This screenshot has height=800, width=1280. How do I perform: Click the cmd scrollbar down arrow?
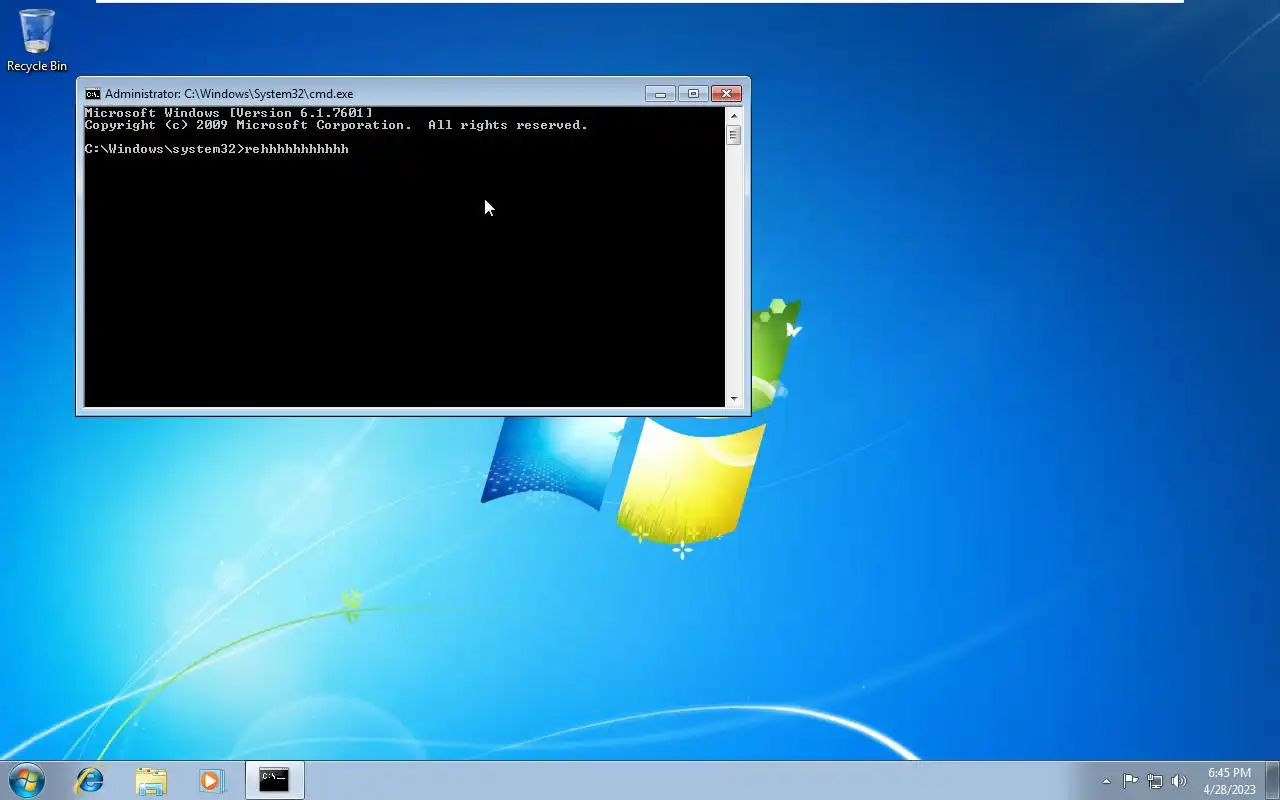click(x=734, y=399)
